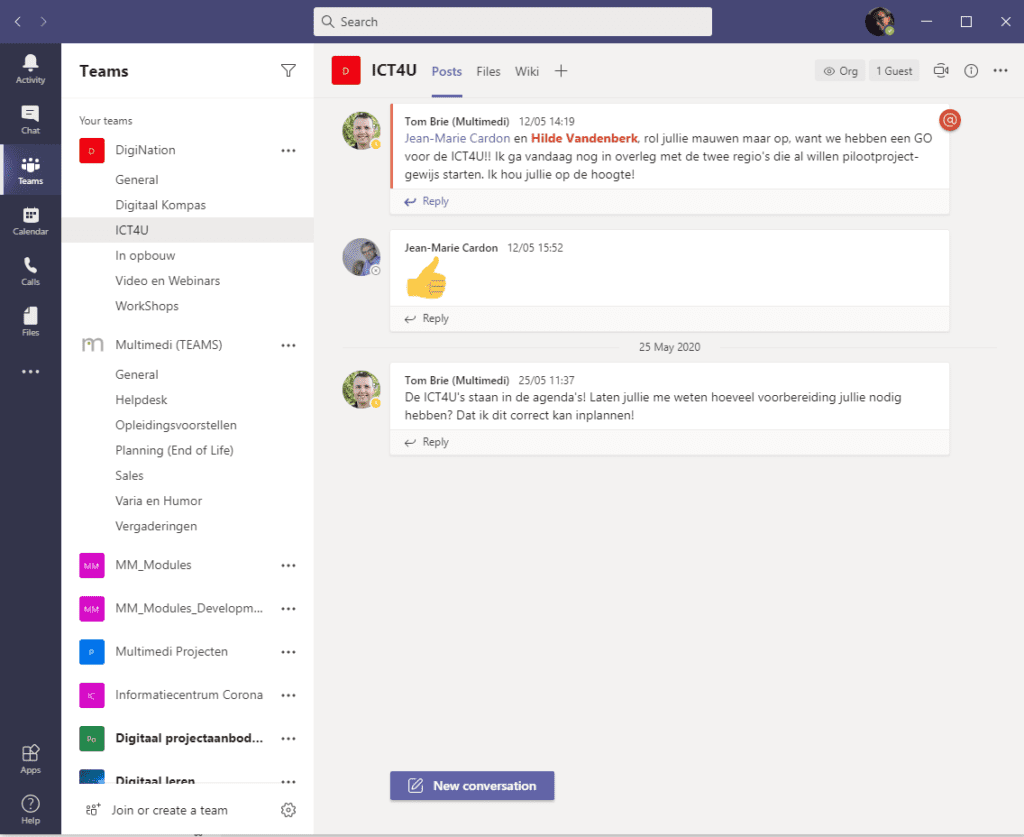This screenshot has width=1024, height=837.
Task: Open more channel options ellipsis
Action: pos(1000,71)
